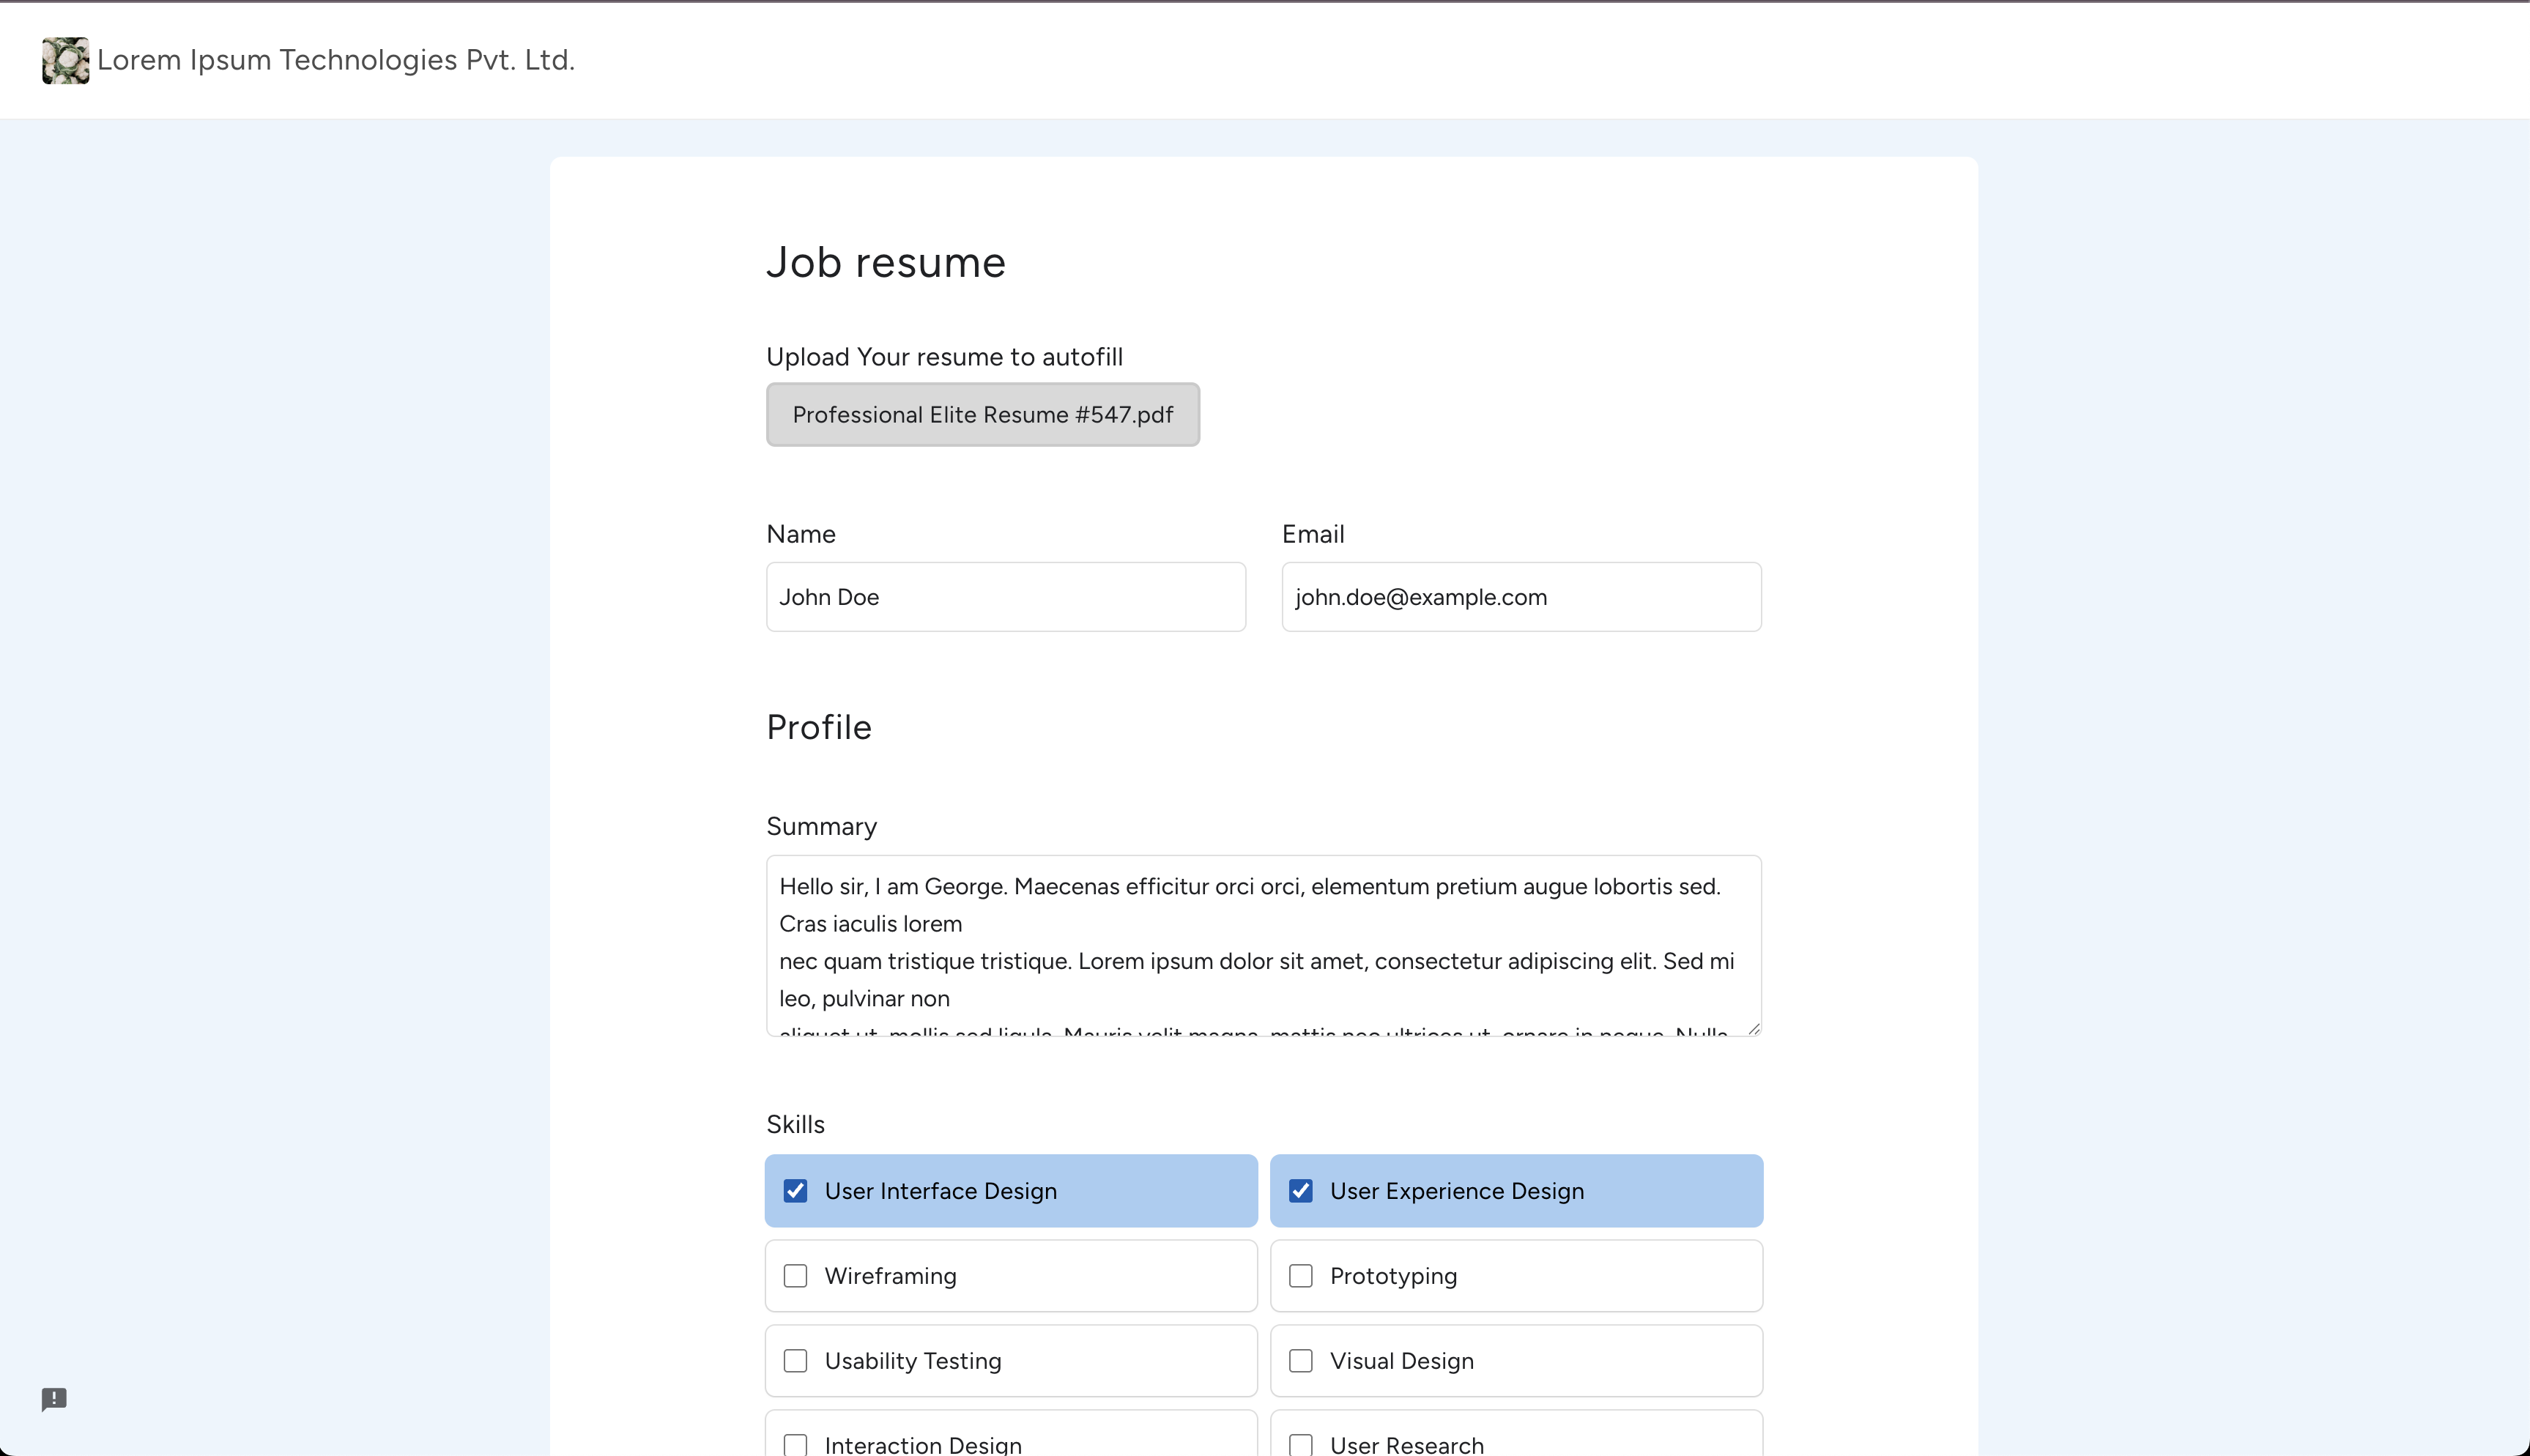Click the Professional Elite Resume #547.pdf upload button
The image size is (2530, 1456).
[982, 414]
